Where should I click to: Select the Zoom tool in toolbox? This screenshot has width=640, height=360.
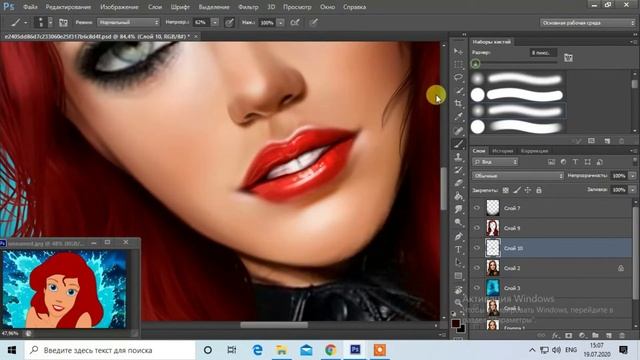pyautogui.click(x=458, y=302)
